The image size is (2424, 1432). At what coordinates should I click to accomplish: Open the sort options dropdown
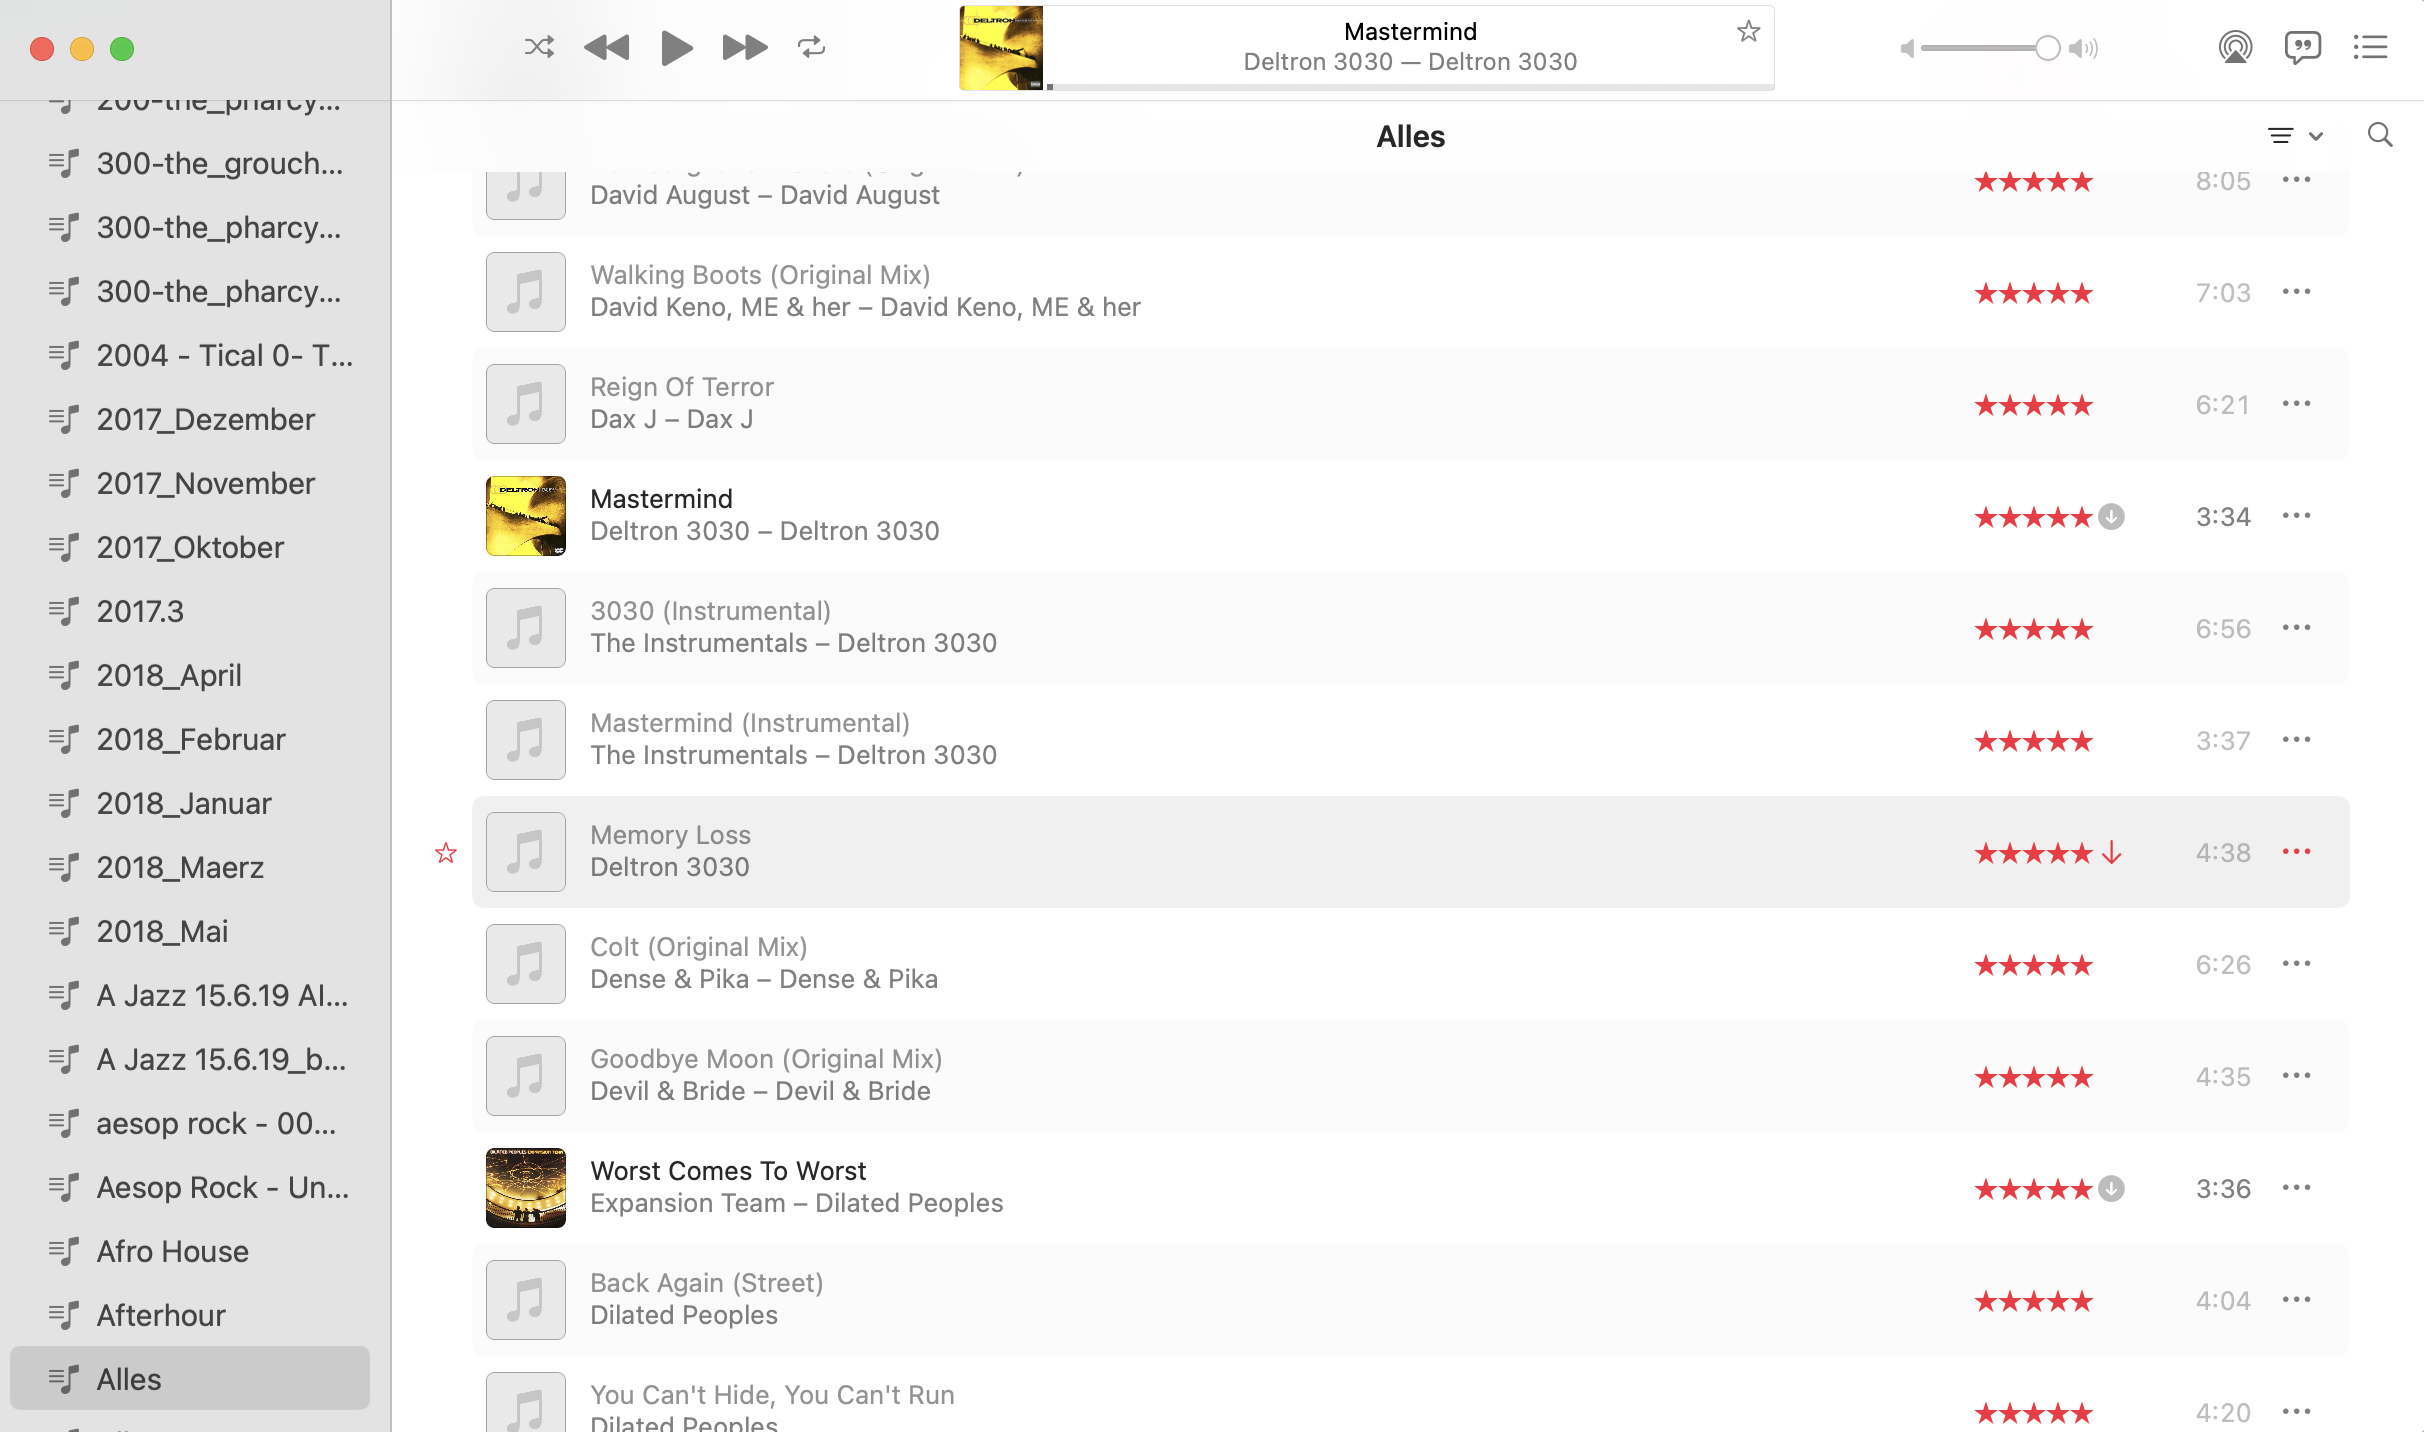tap(2294, 136)
